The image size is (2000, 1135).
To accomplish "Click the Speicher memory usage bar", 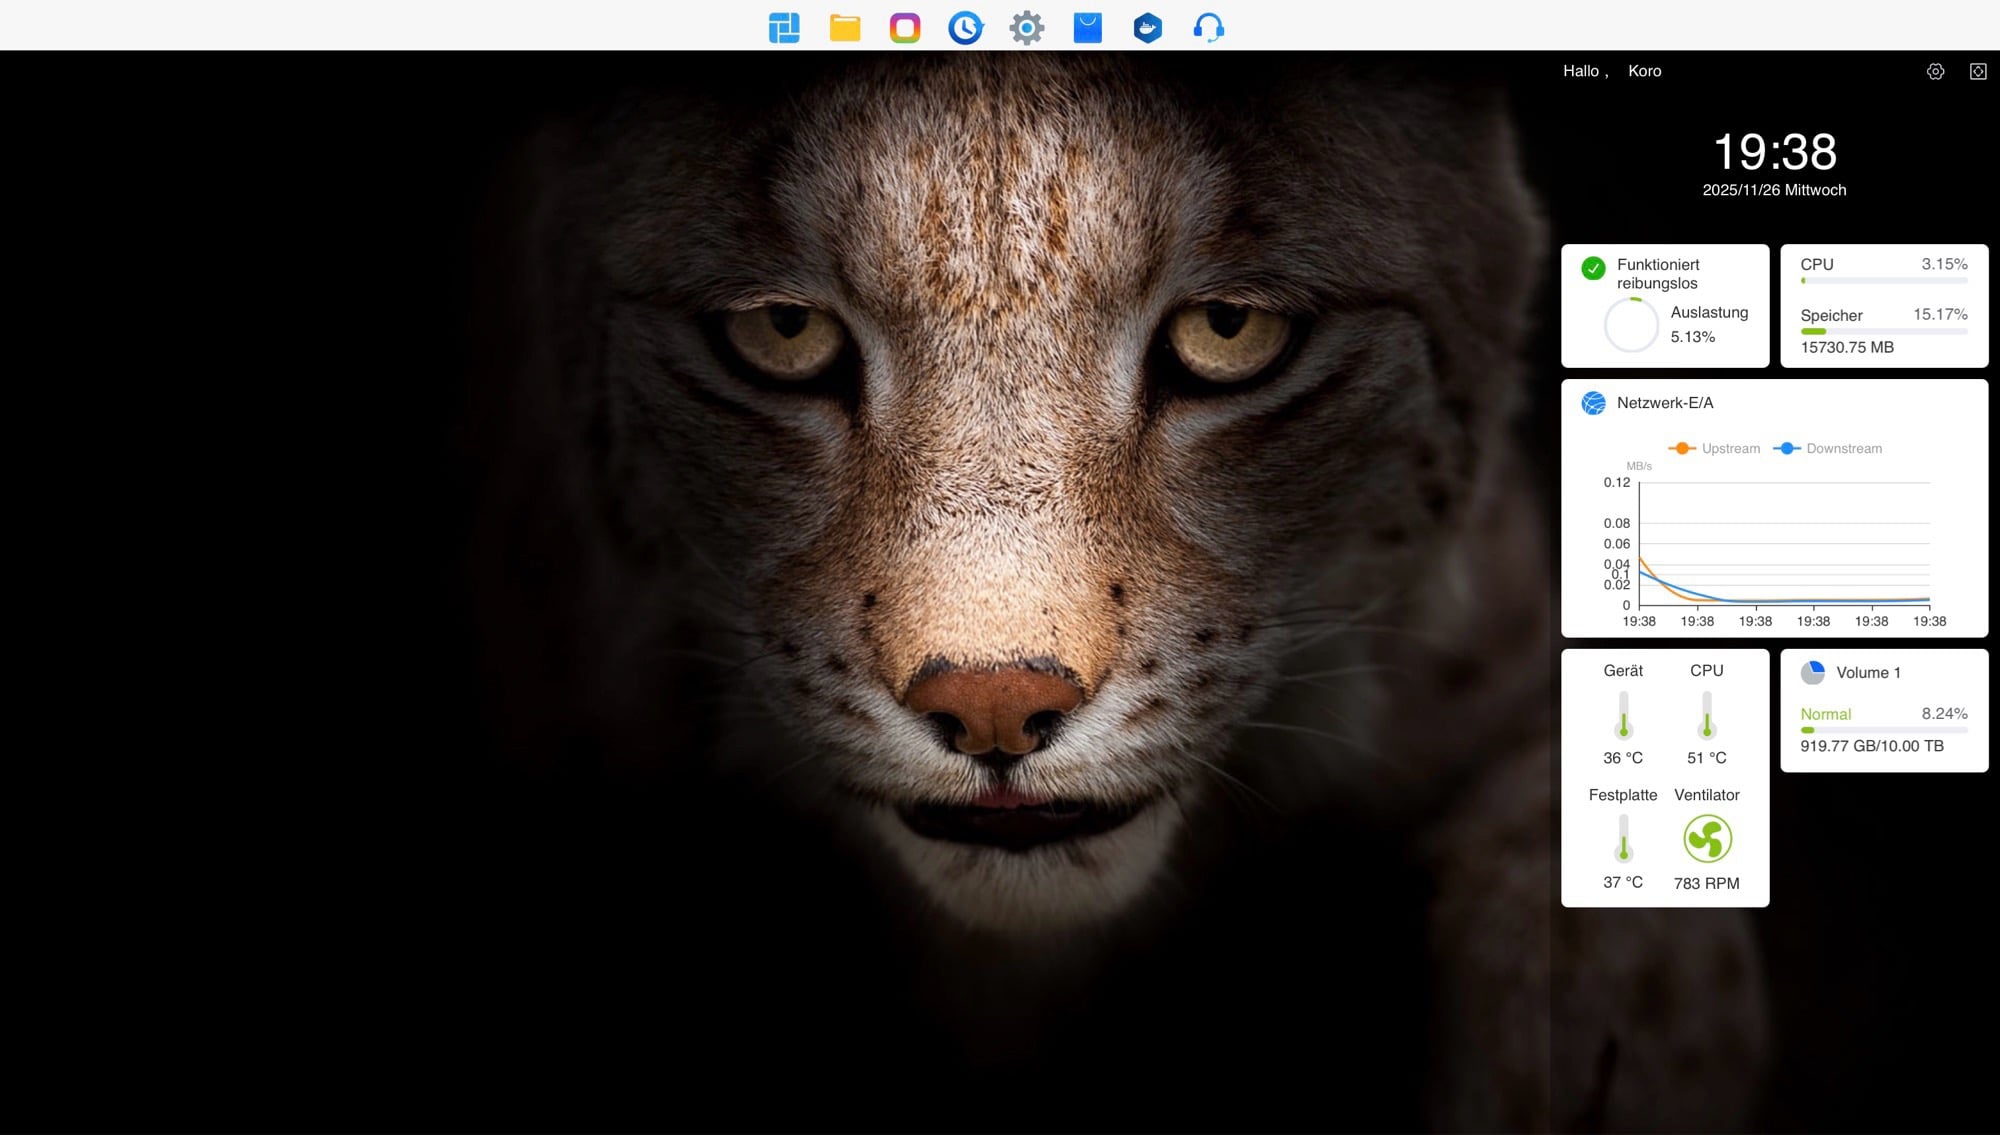I will point(1884,331).
